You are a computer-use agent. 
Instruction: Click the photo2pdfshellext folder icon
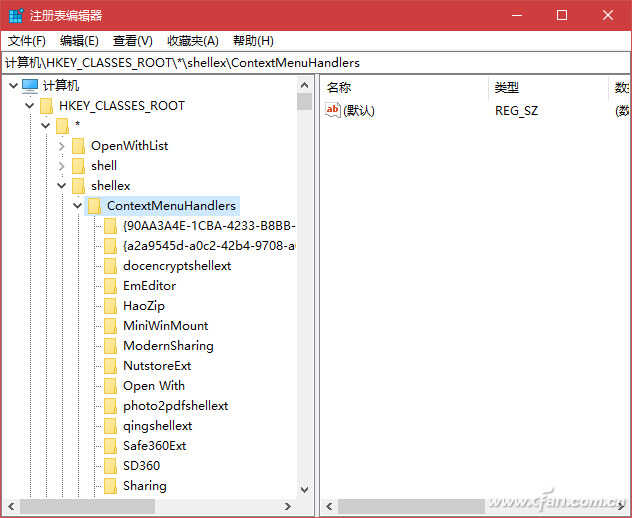click(x=110, y=406)
